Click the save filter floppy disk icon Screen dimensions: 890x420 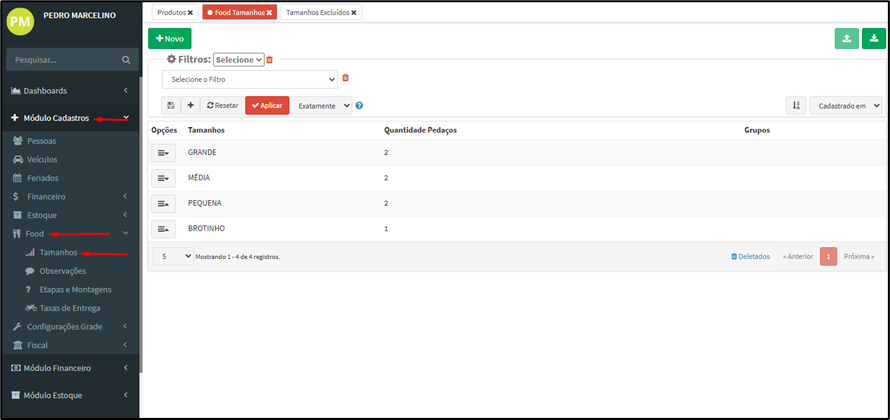171,105
